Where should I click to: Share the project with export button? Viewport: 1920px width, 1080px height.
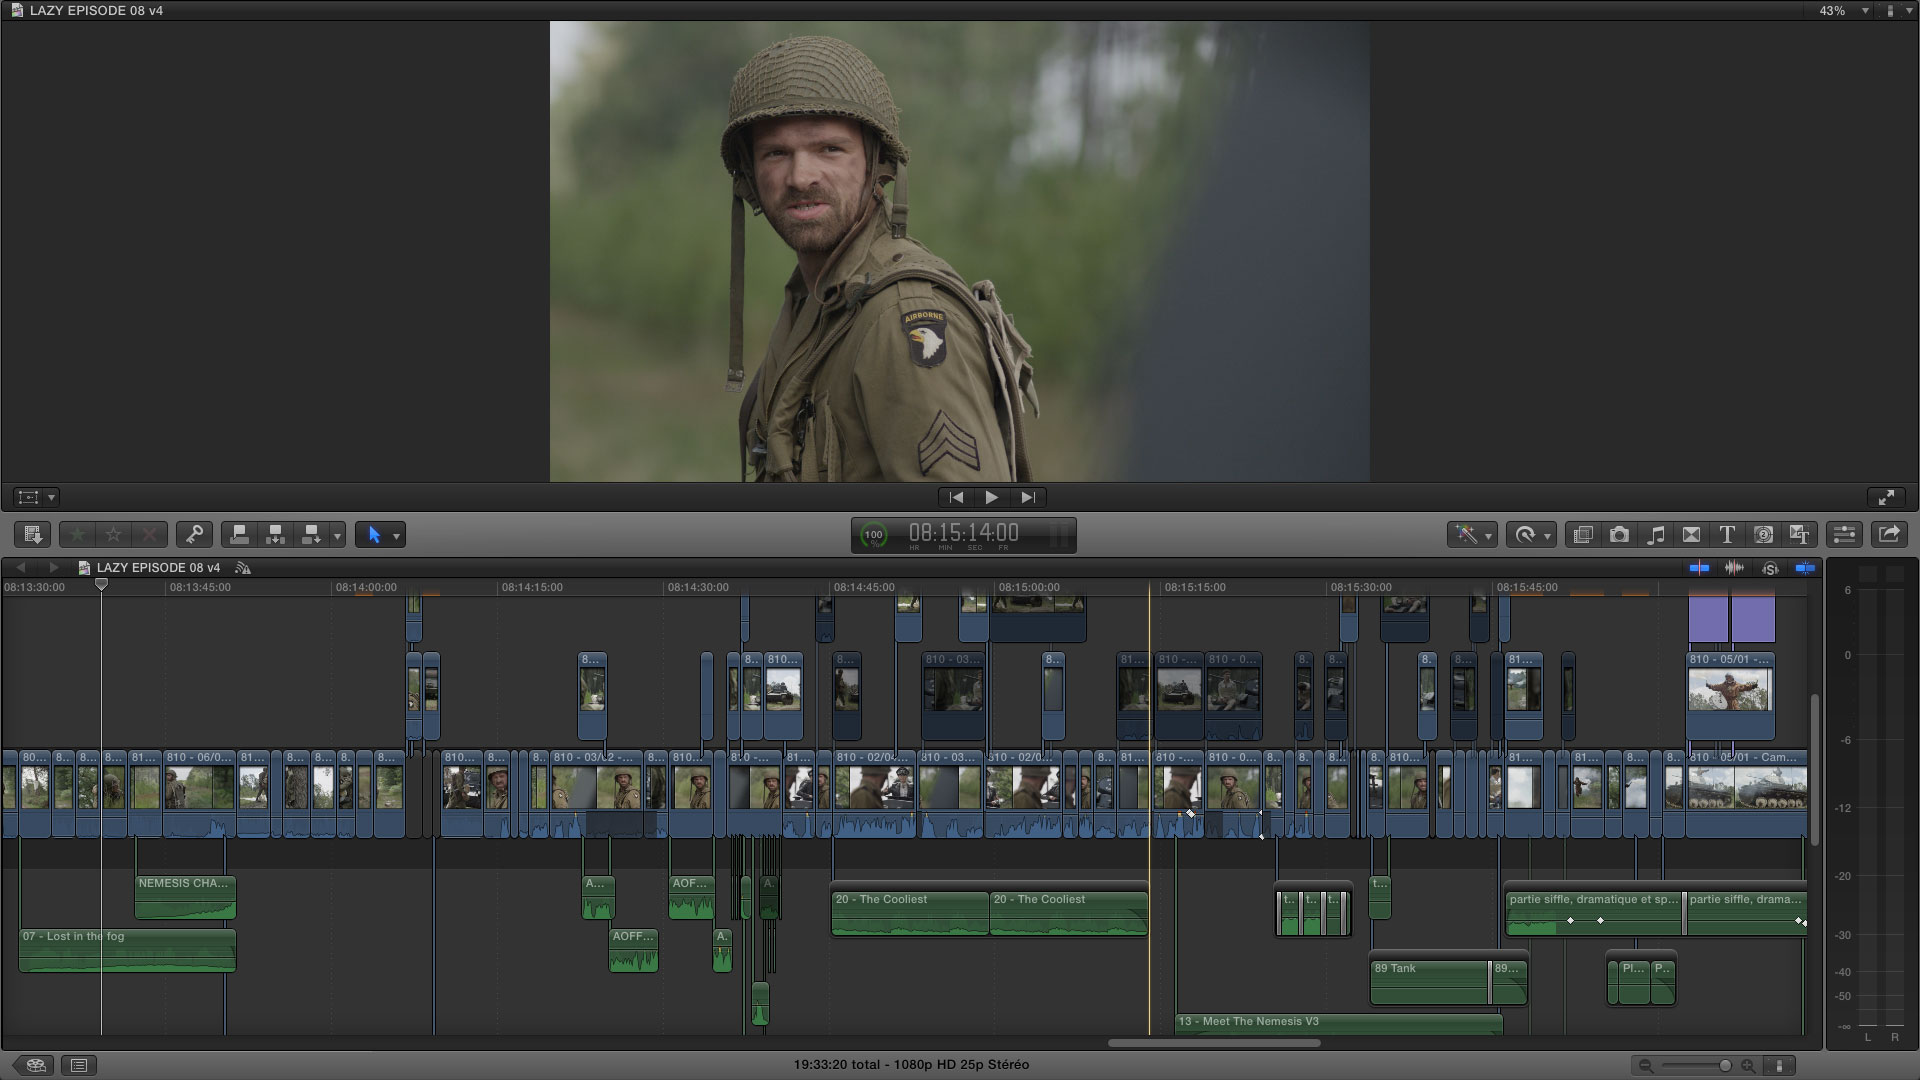(1889, 535)
